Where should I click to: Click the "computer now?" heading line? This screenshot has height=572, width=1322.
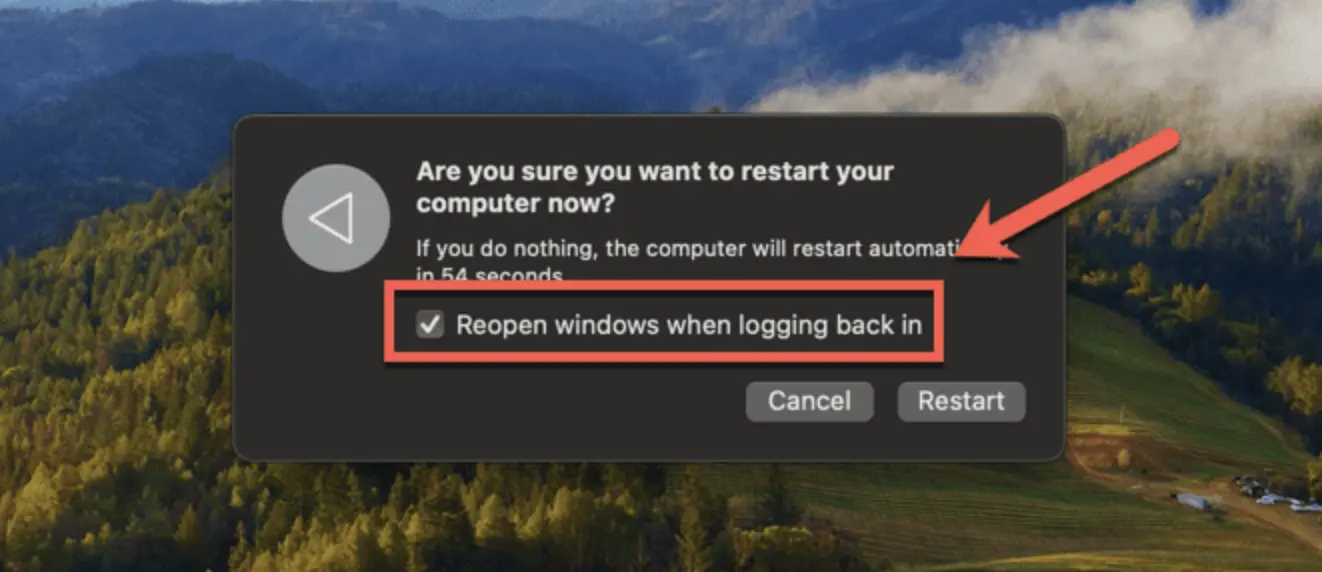pyautogui.click(x=516, y=204)
